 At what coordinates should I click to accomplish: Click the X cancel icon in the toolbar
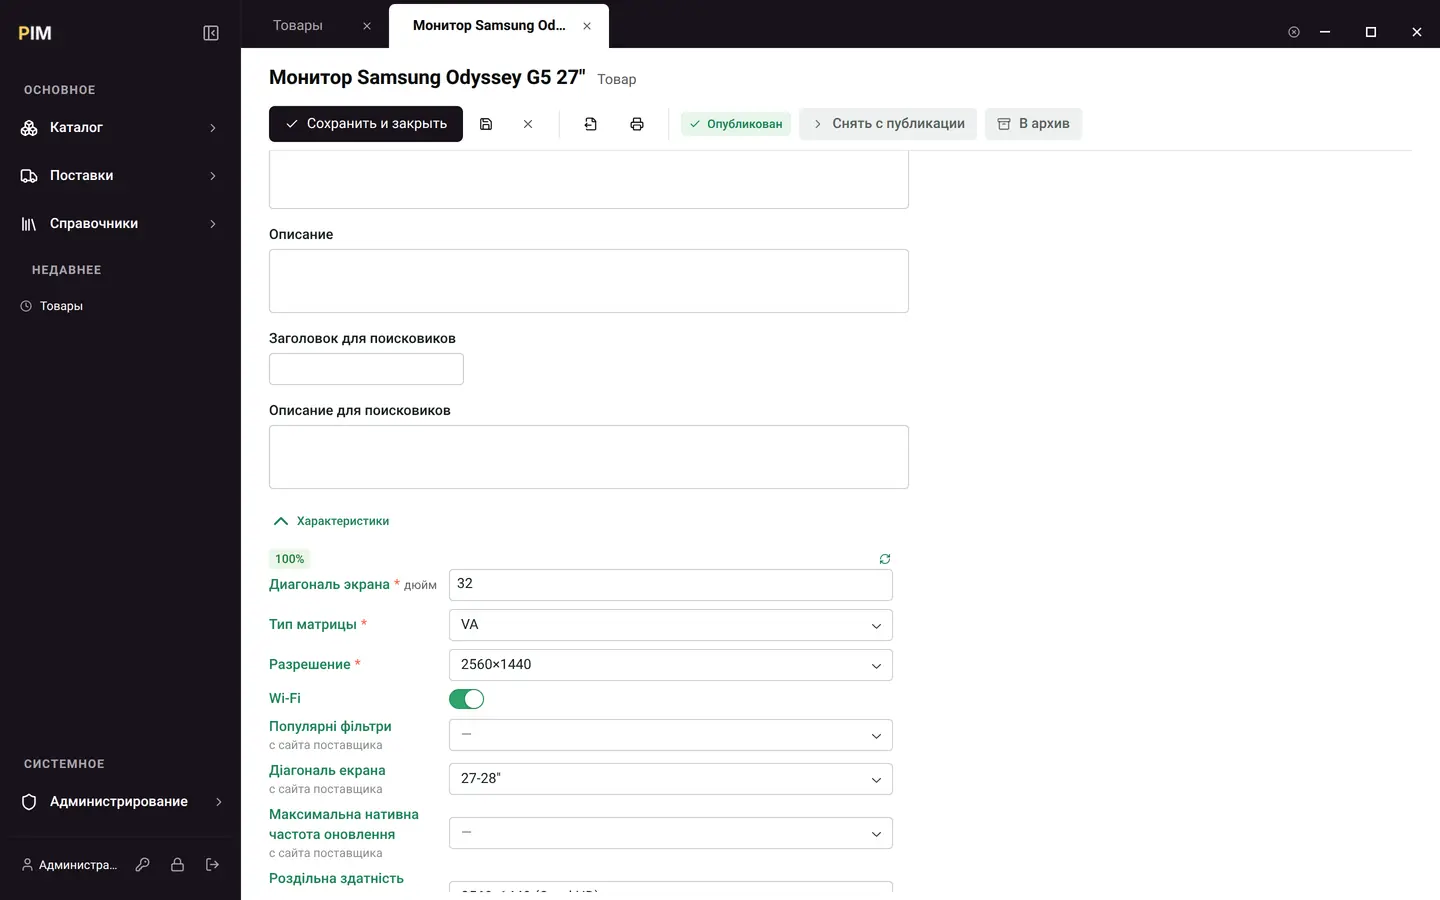(x=528, y=124)
